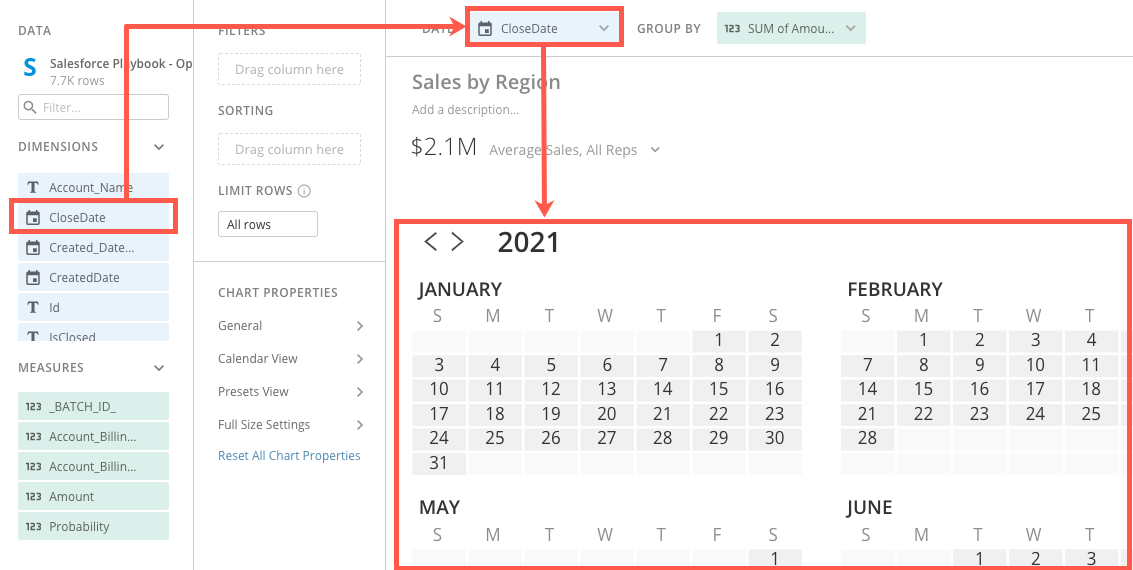Click the number icon beside Amount measure

pos(33,496)
